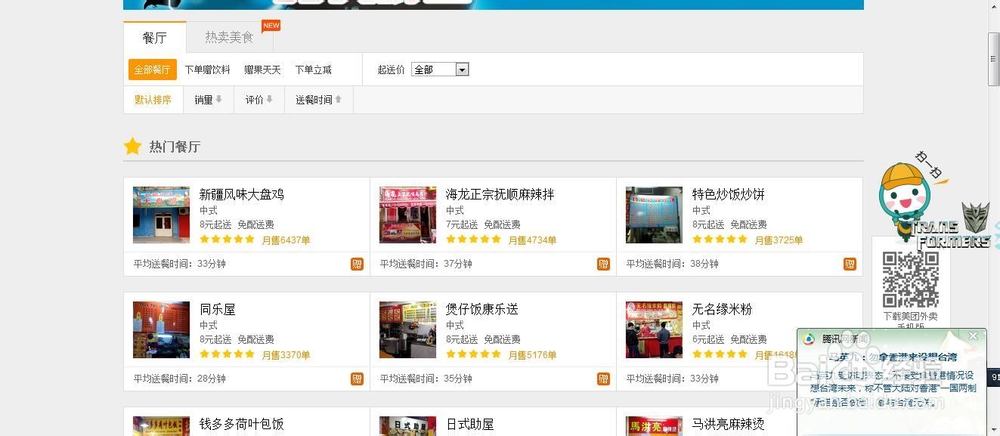Open the 马洪亮麻辣烫 restaurant link
The image size is (1000, 436).
728,424
